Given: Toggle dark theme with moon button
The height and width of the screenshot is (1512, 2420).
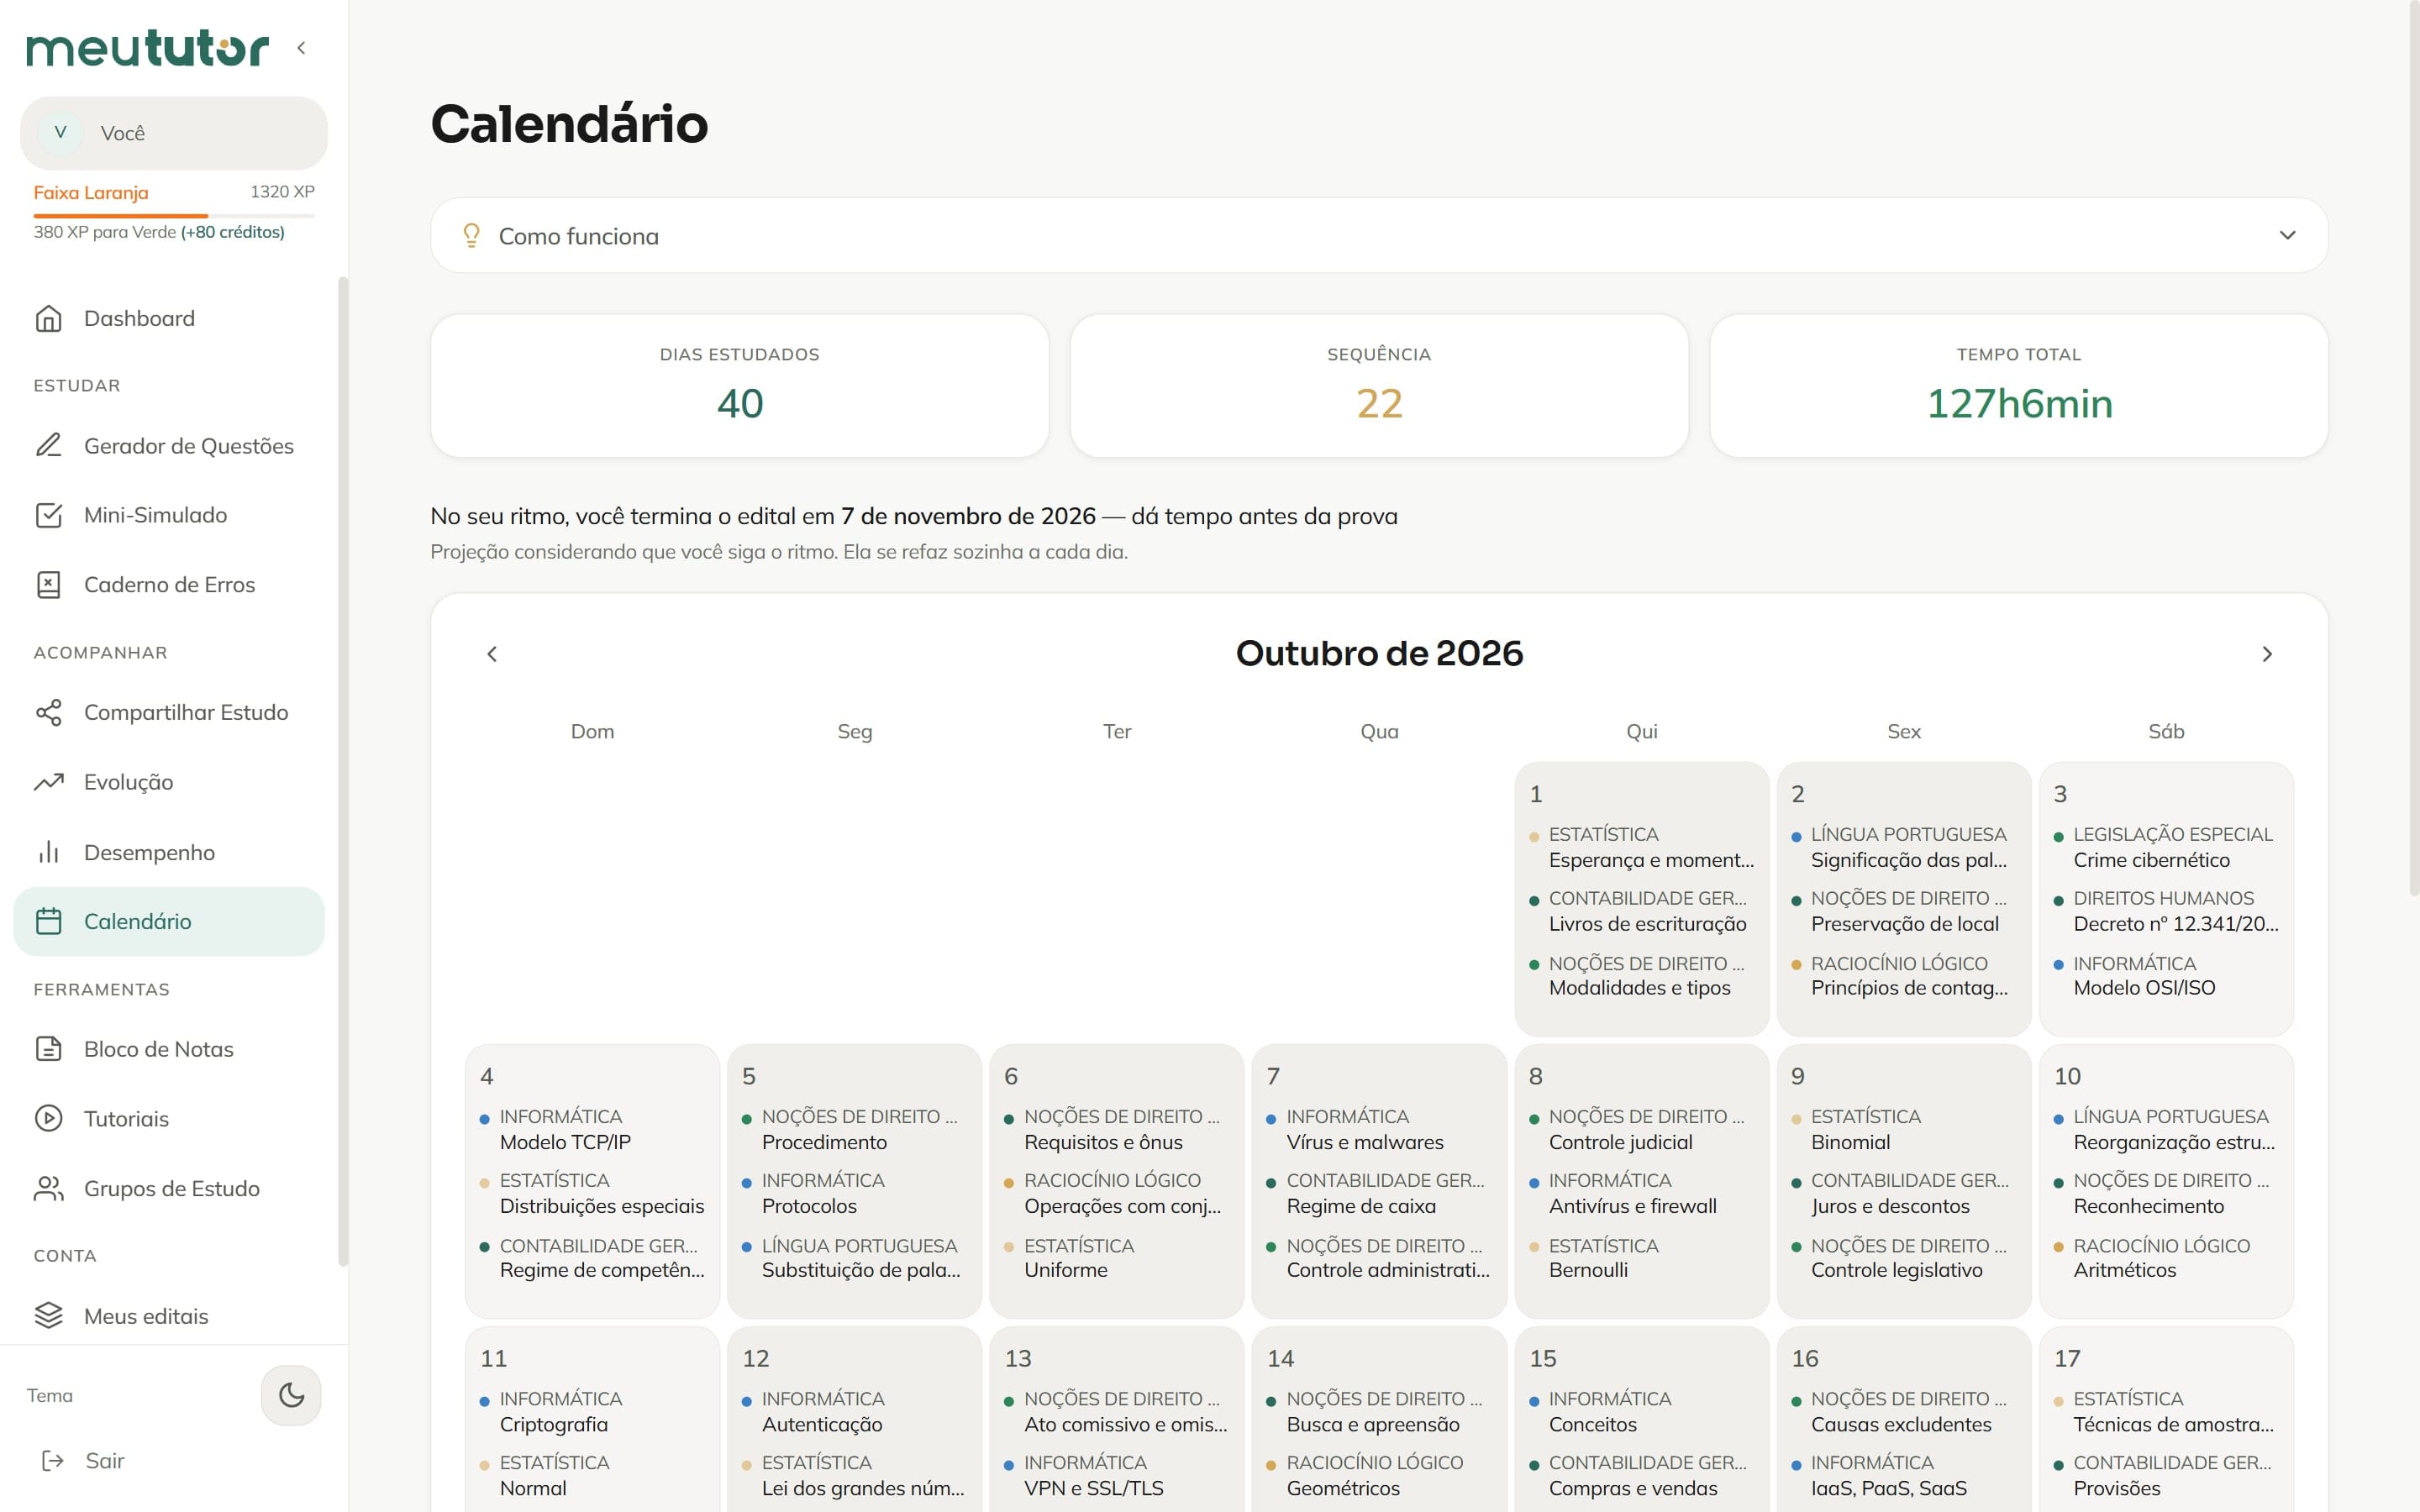Looking at the screenshot, I should 291,1395.
